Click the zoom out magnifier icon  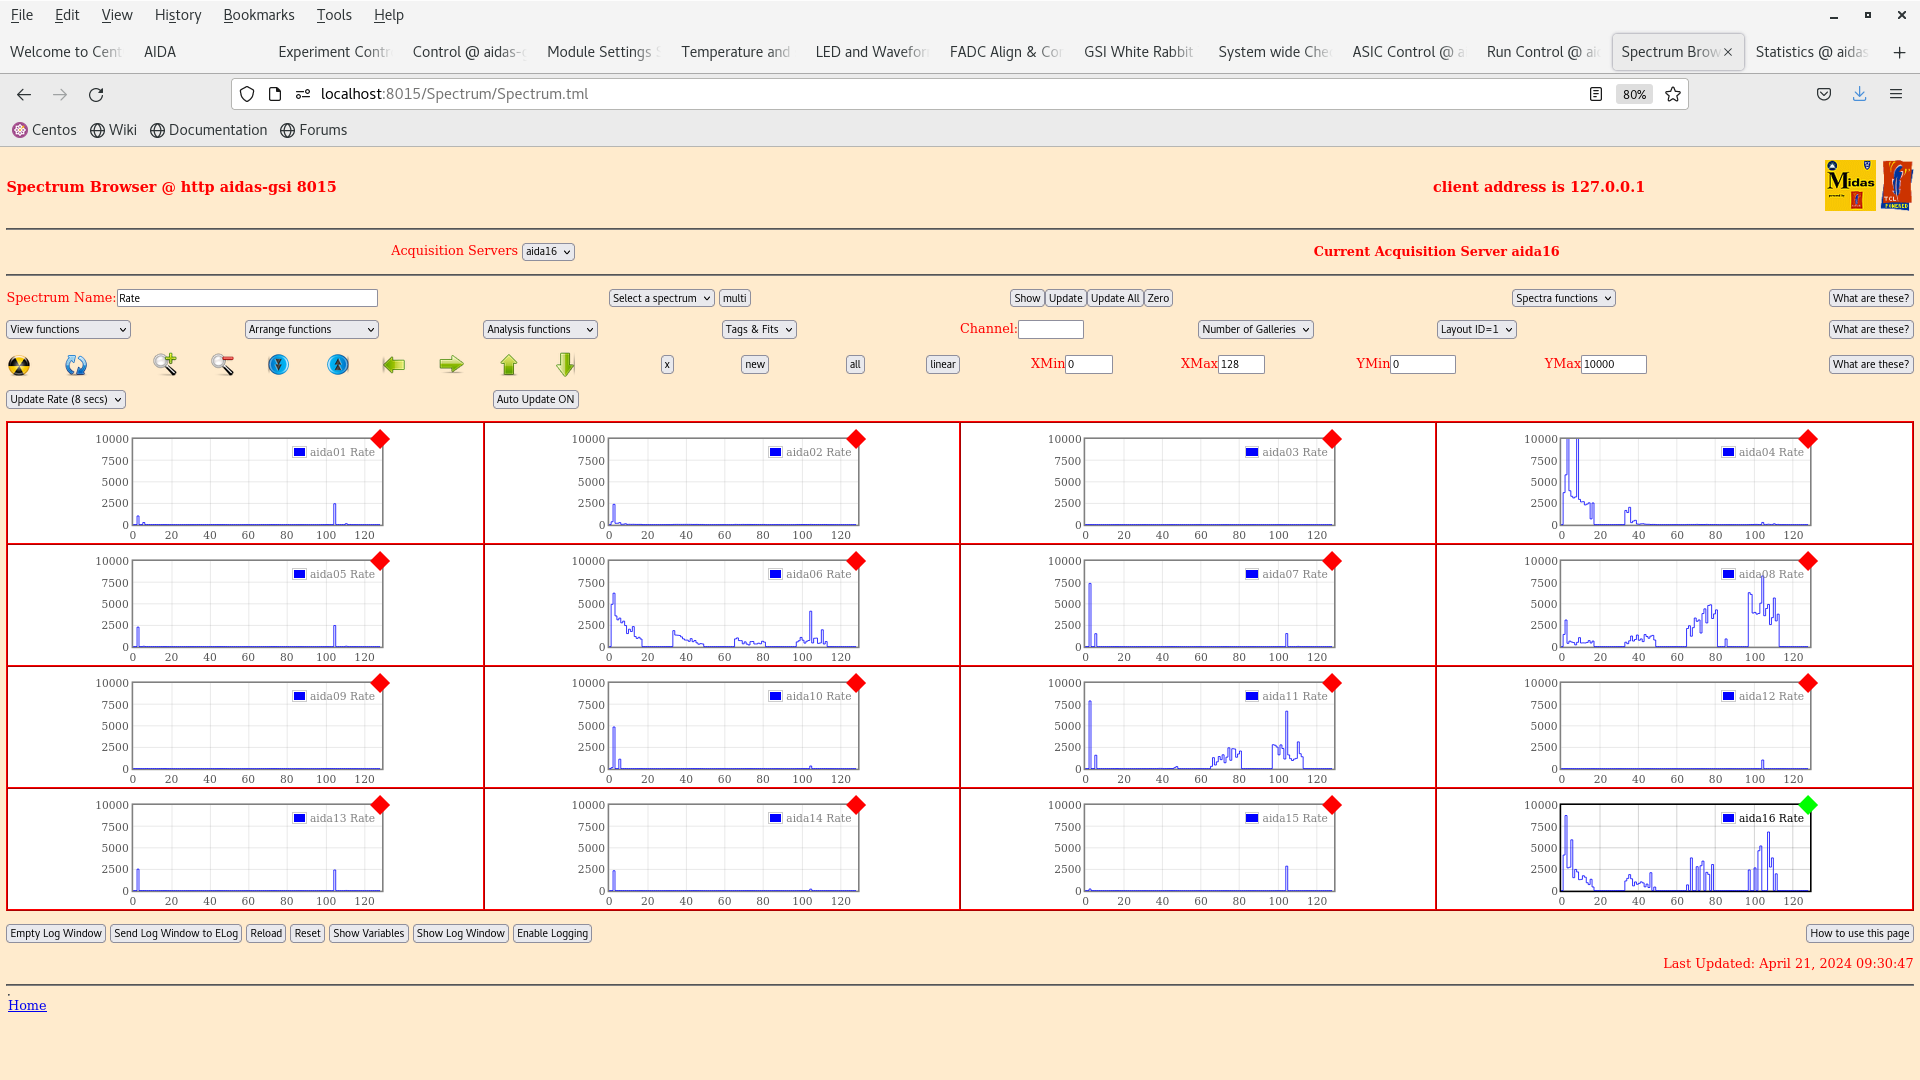tap(222, 365)
